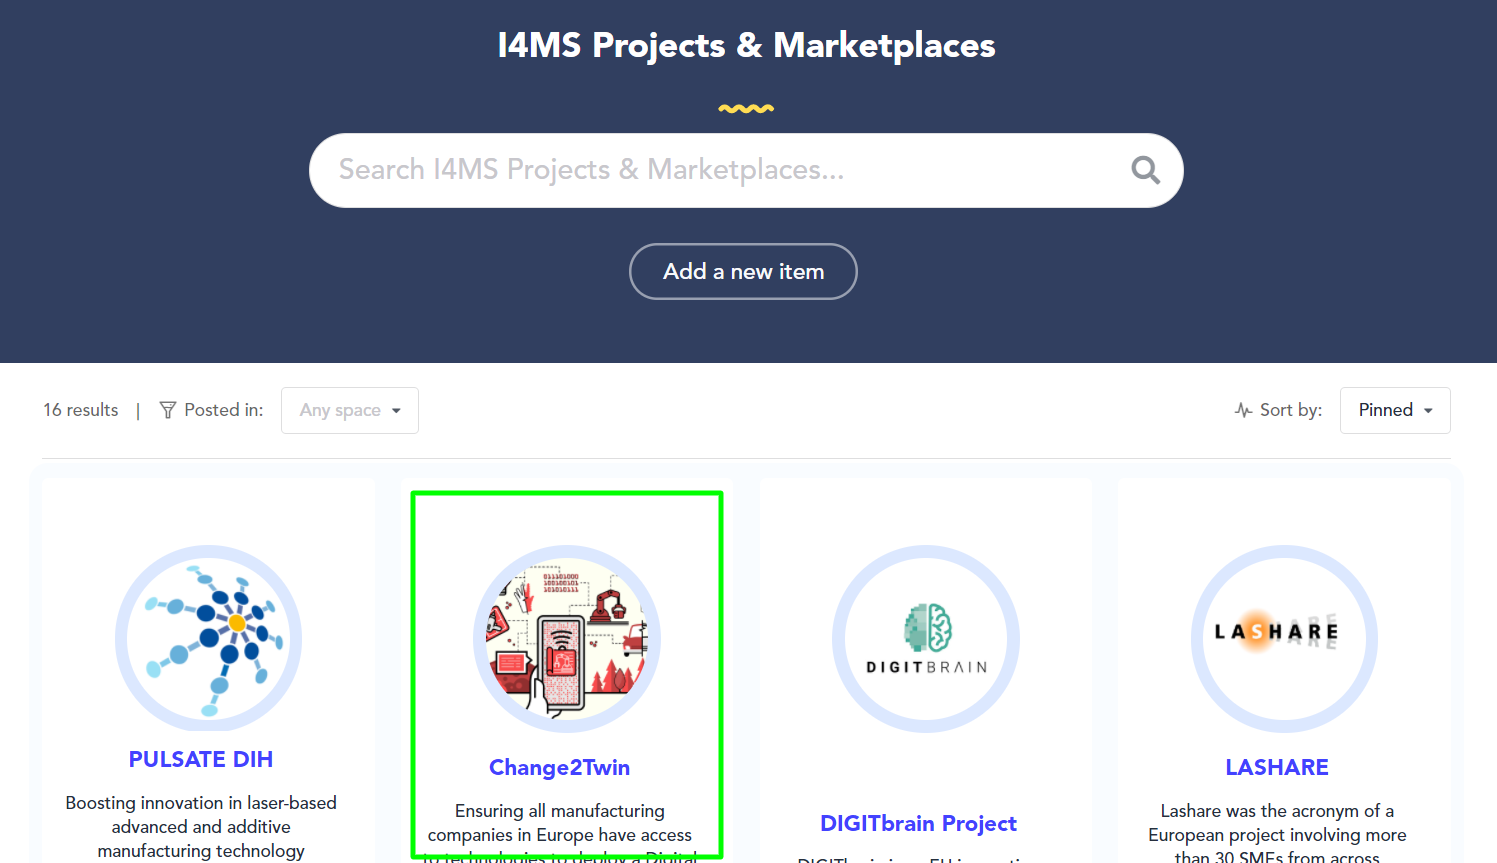Open the Change2Twin title link
The height and width of the screenshot is (863, 1497).
pyautogui.click(x=559, y=767)
